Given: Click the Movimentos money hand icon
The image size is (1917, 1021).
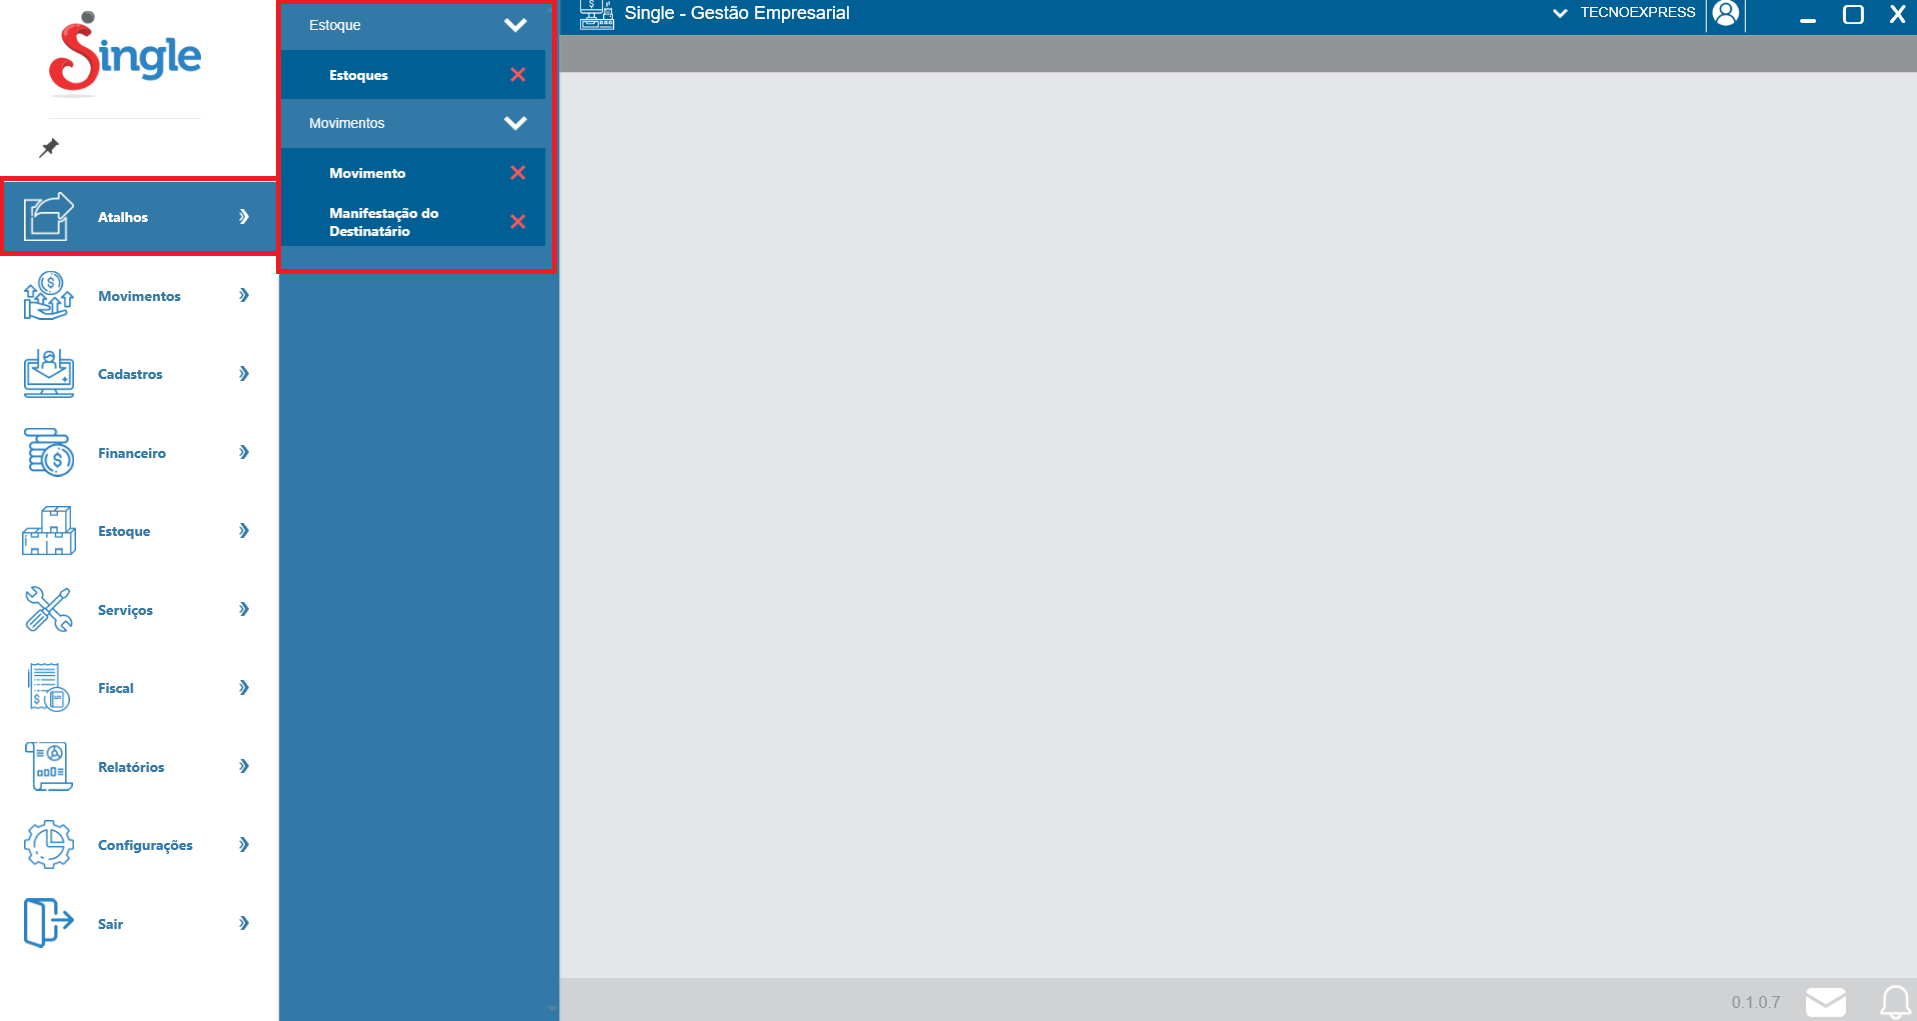Looking at the screenshot, I should [48, 296].
